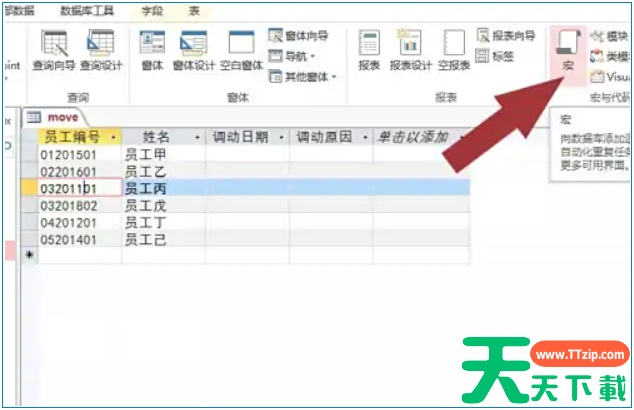Click the name cell 员工戊
This screenshot has height=410, width=634.
164,205
